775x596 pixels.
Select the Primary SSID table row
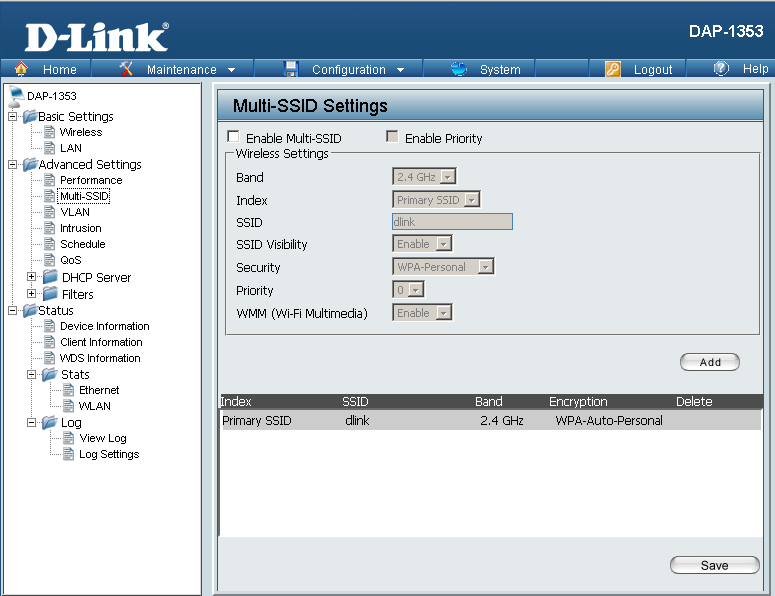point(491,421)
